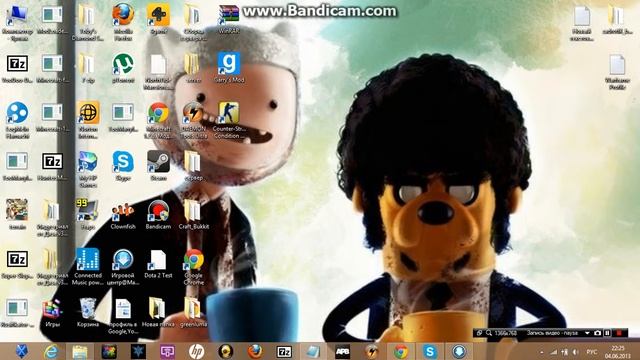
Task: Click the magnifier icon on Bandicam bar
Action: (489, 333)
